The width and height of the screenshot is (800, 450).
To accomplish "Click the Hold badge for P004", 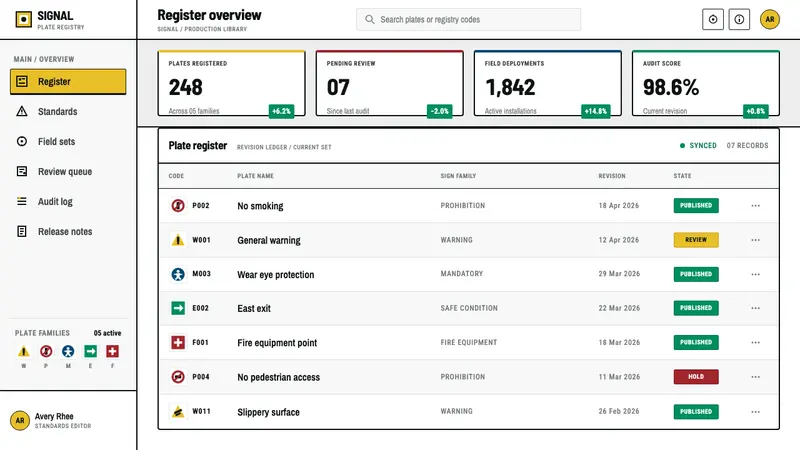I will point(696,377).
